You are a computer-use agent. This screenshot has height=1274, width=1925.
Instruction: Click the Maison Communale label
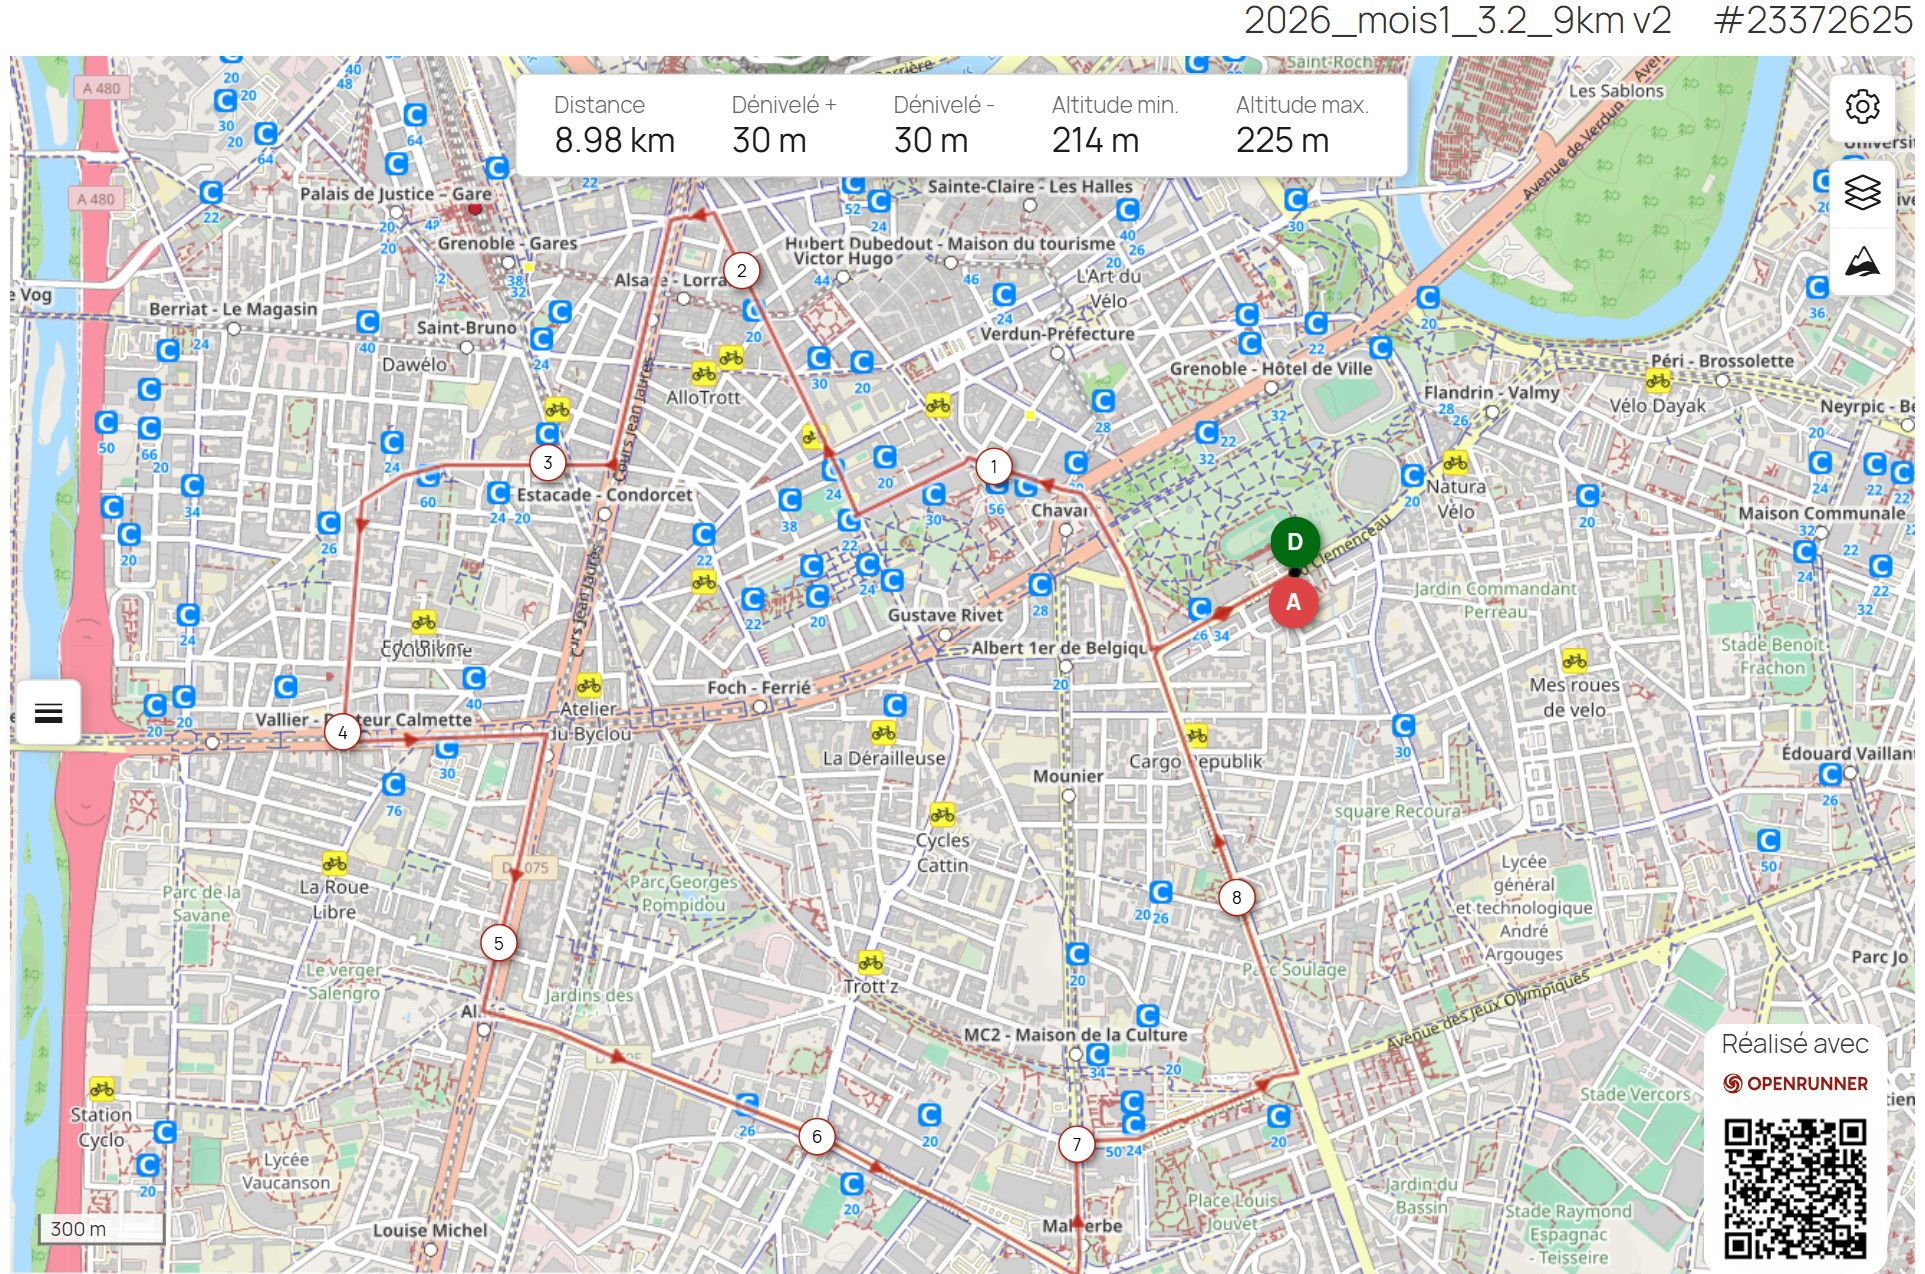tap(1821, 514)
